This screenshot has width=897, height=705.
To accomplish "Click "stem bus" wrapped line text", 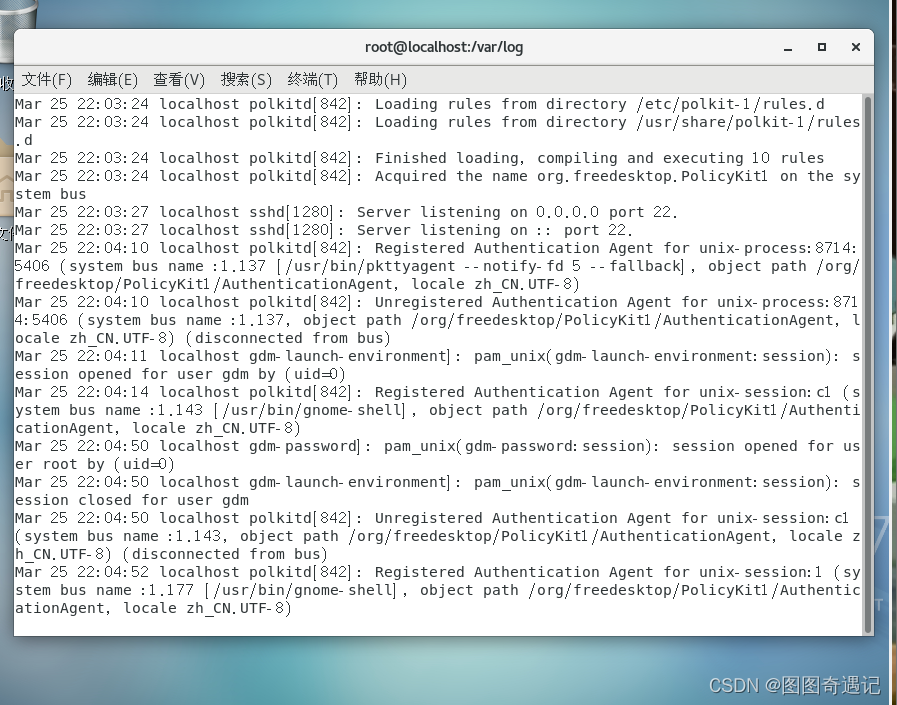I will point(50,195).
